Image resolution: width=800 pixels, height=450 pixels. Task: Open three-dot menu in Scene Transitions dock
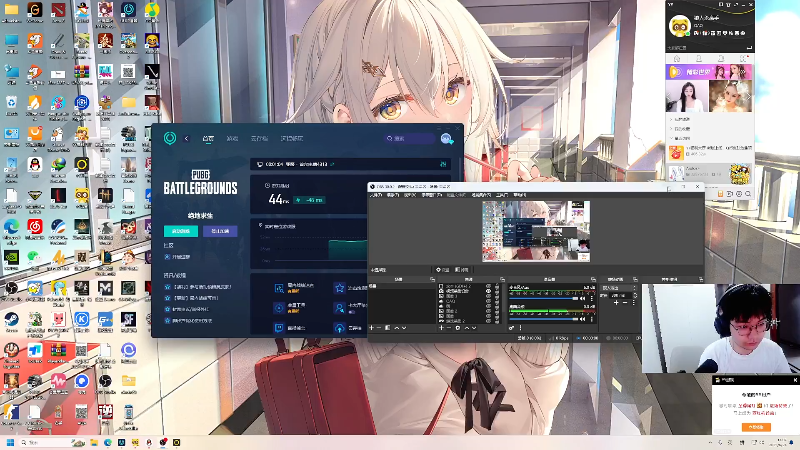click(x=634, y=303)
